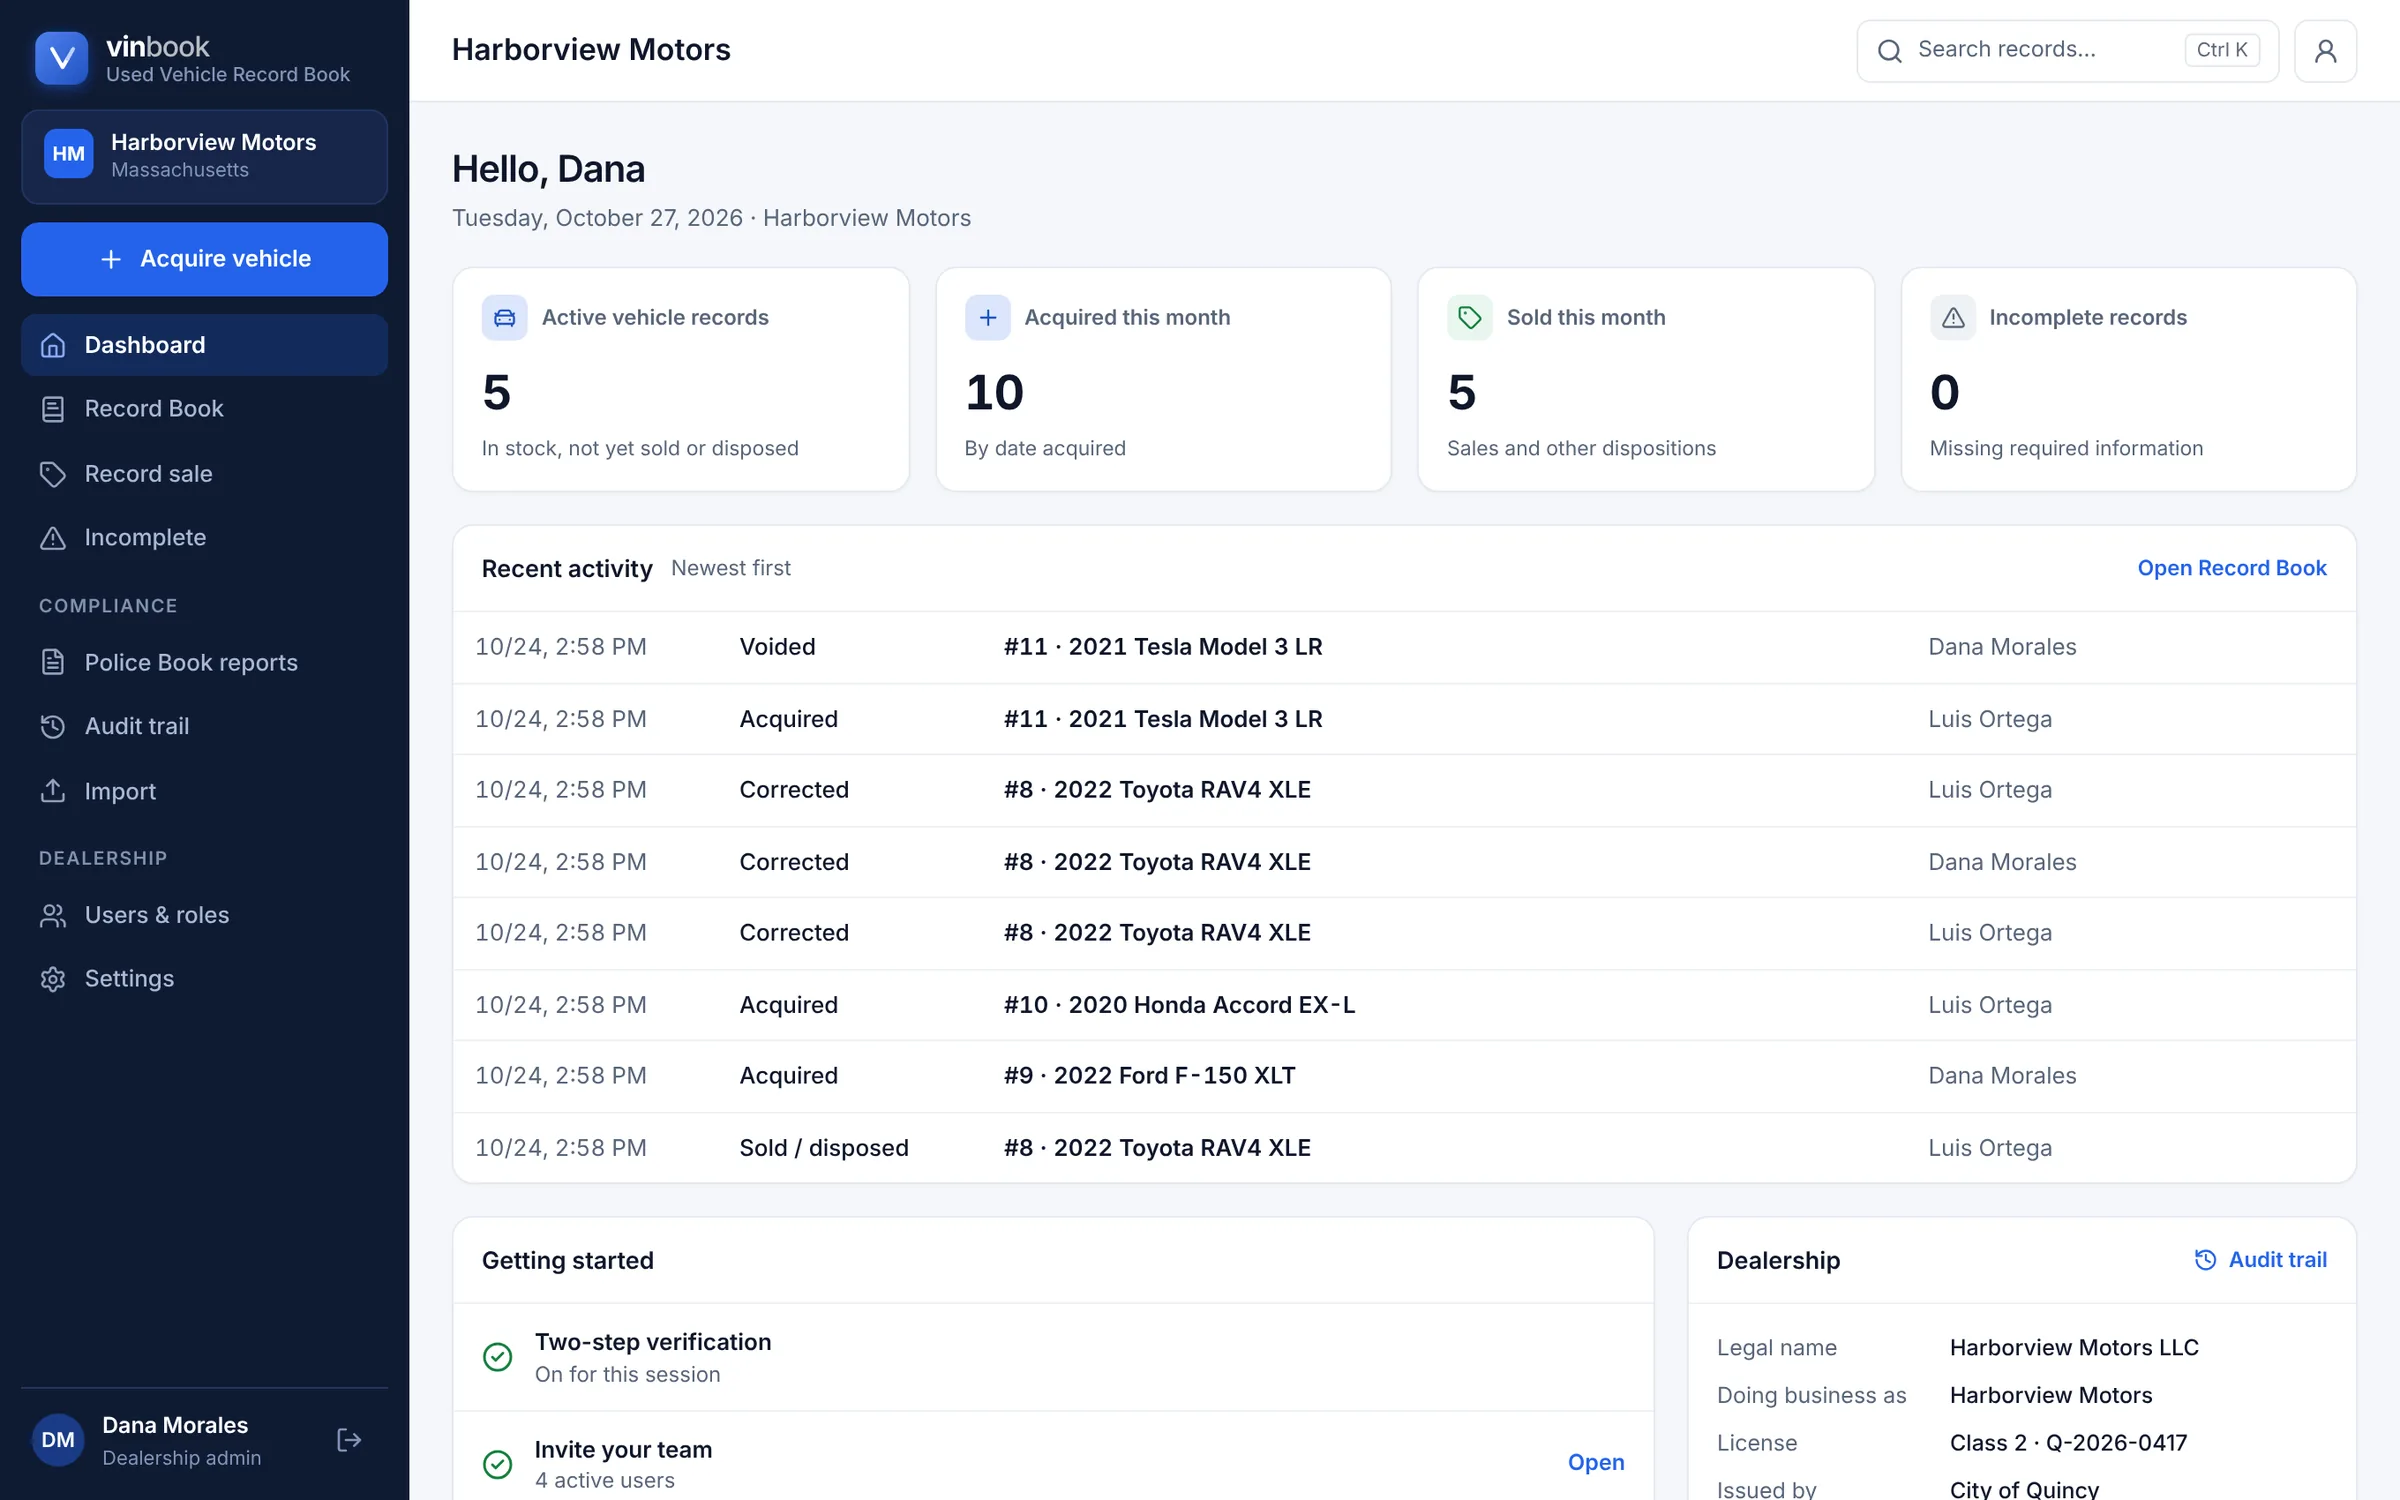The height and width of the screenshot is (1500, 2400).
Task: Open Record sale page
Action: click(x=204, y=474)
